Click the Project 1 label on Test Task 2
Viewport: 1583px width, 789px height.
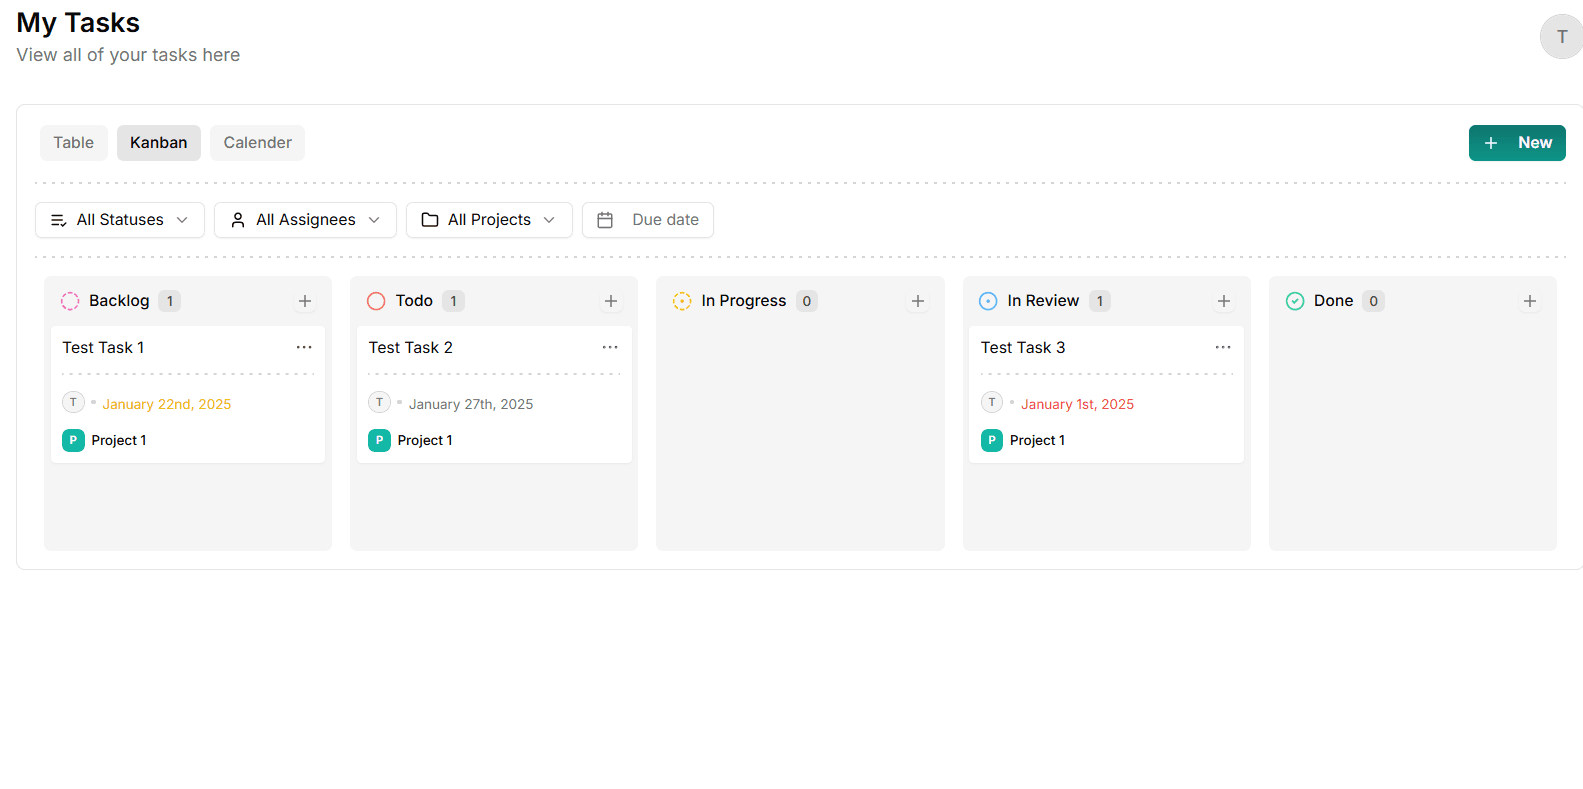[425, 440]
